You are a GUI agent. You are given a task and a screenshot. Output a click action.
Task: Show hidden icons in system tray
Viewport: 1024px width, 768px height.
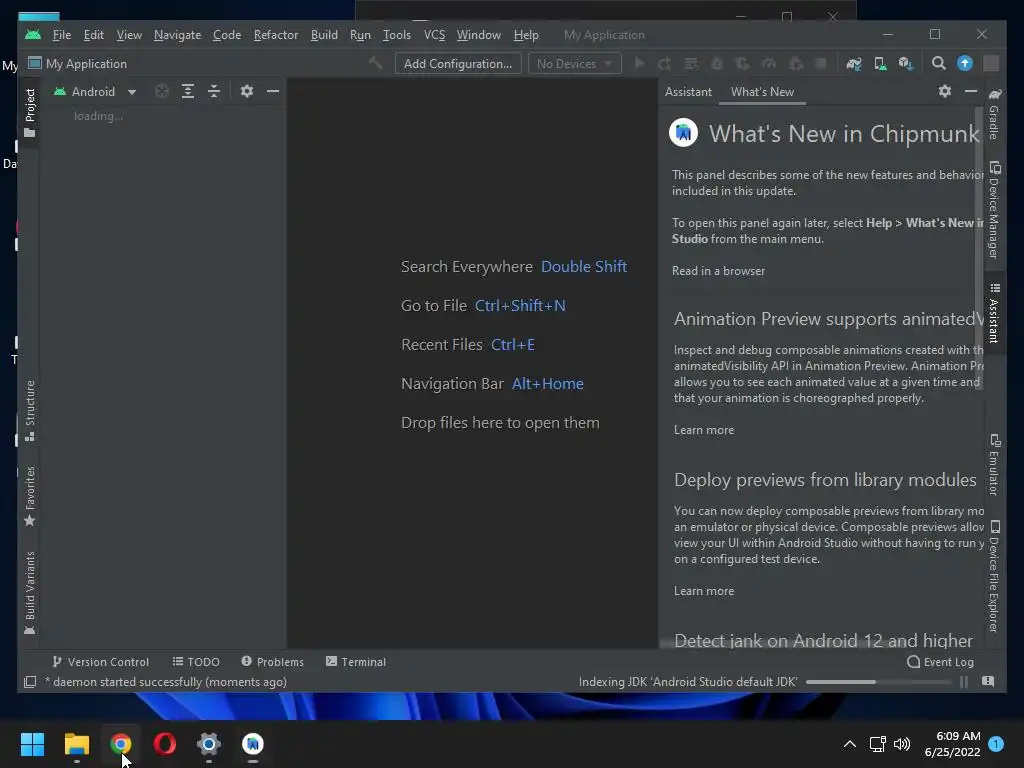pyautogui.click(x=850, y=744)
